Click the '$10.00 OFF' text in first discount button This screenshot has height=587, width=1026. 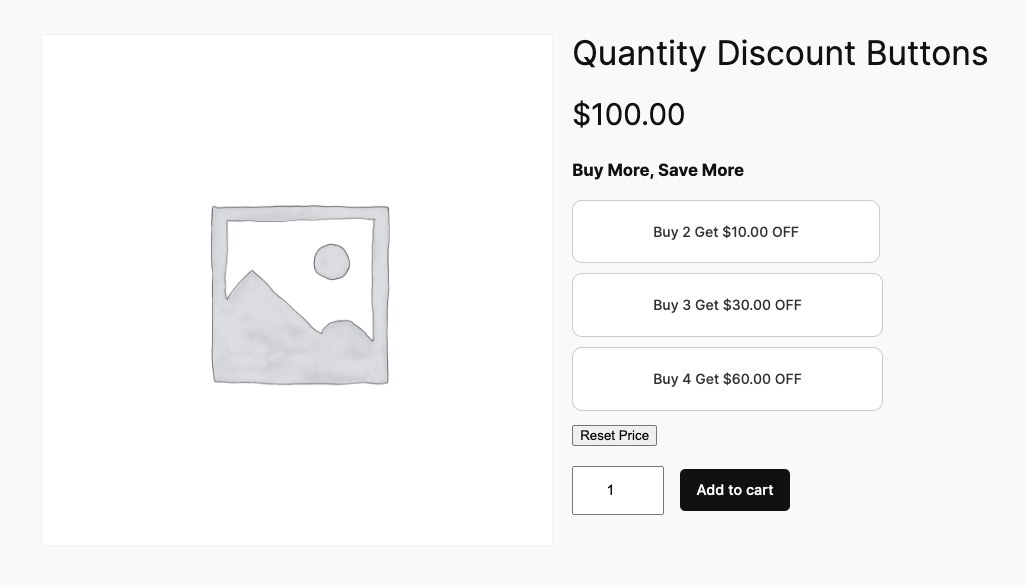[x=760, y=232]
